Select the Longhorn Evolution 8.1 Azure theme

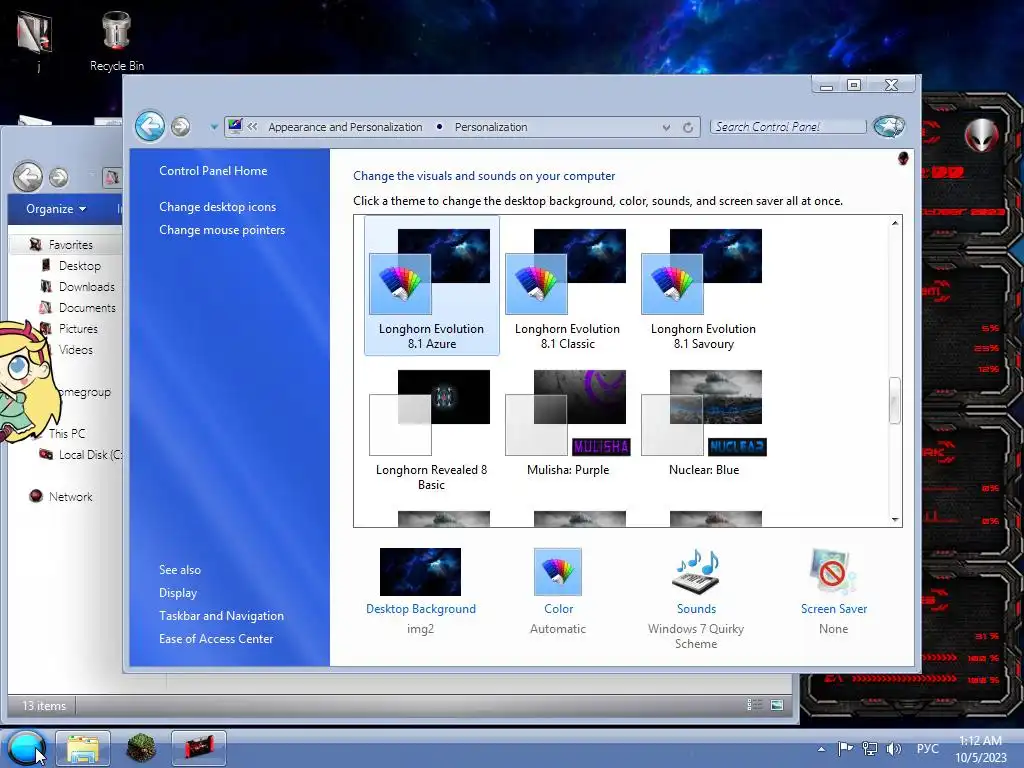[432, 287]
